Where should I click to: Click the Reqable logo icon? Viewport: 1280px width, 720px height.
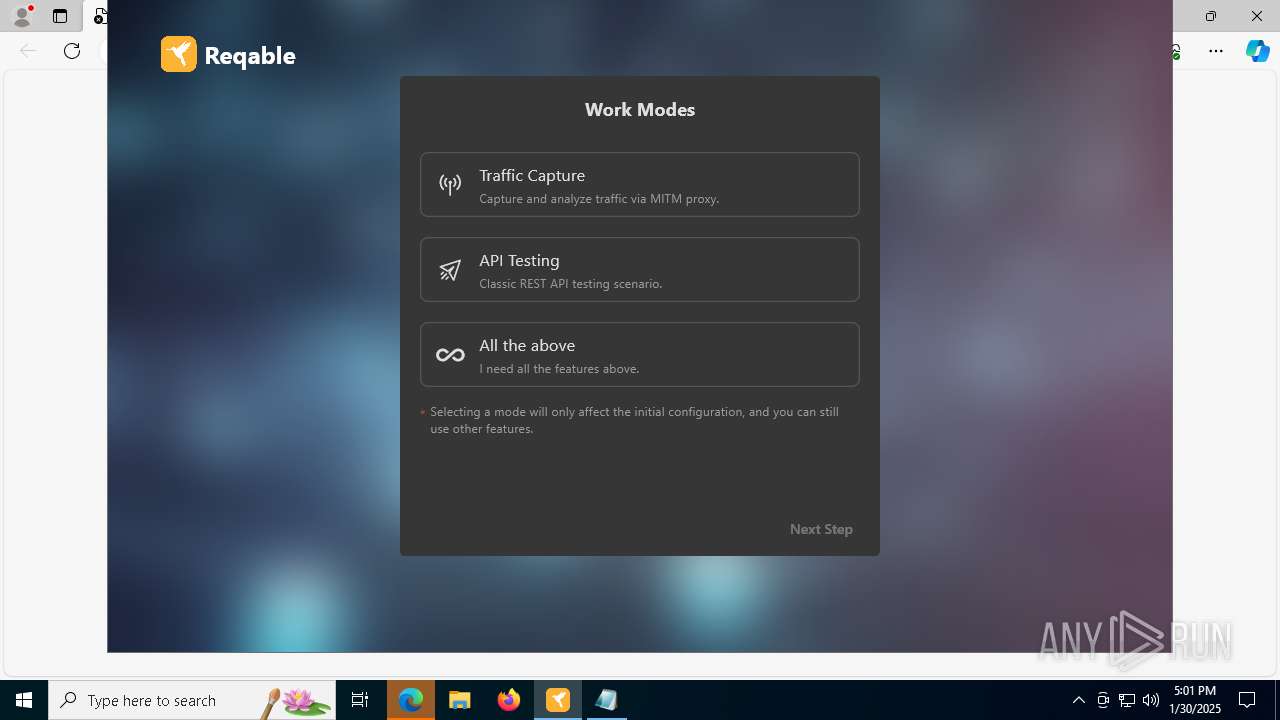(x=179, y=54)
